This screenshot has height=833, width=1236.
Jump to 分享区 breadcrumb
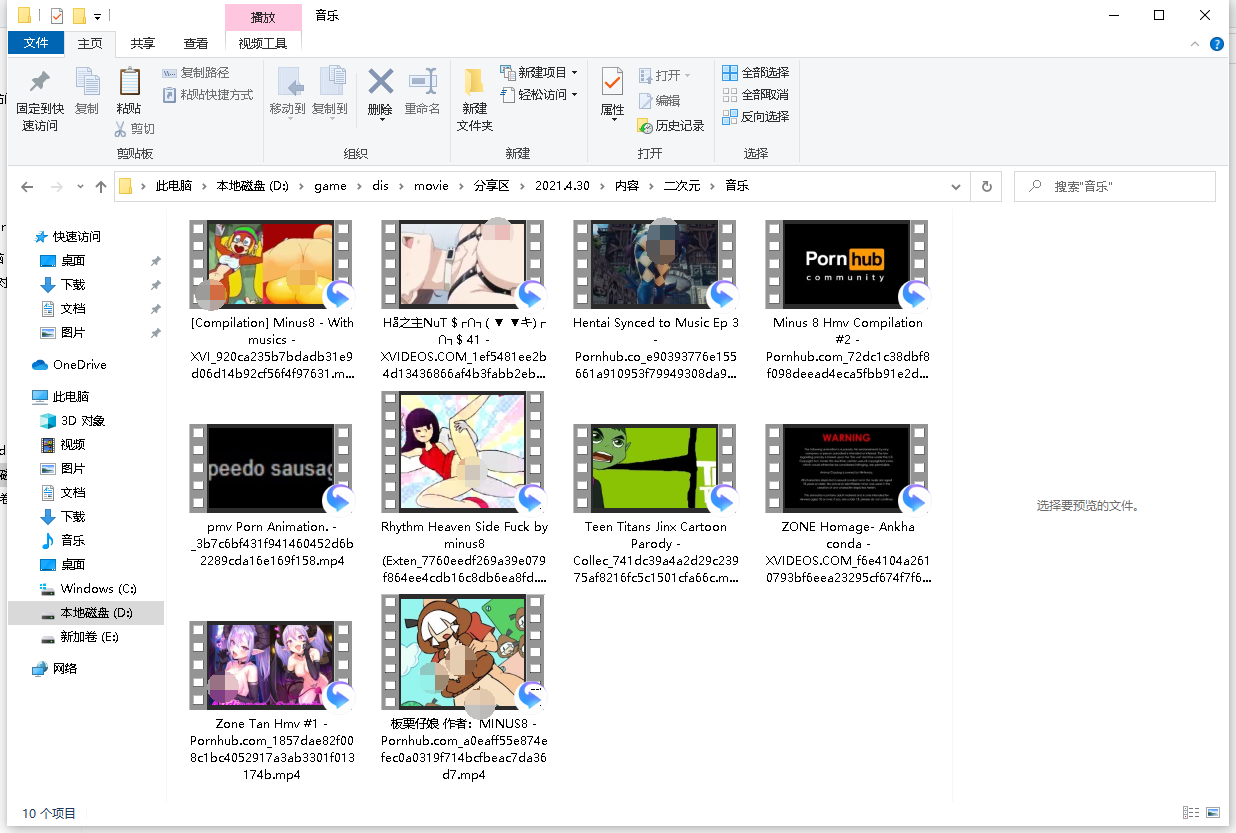[x=491, y=187]
